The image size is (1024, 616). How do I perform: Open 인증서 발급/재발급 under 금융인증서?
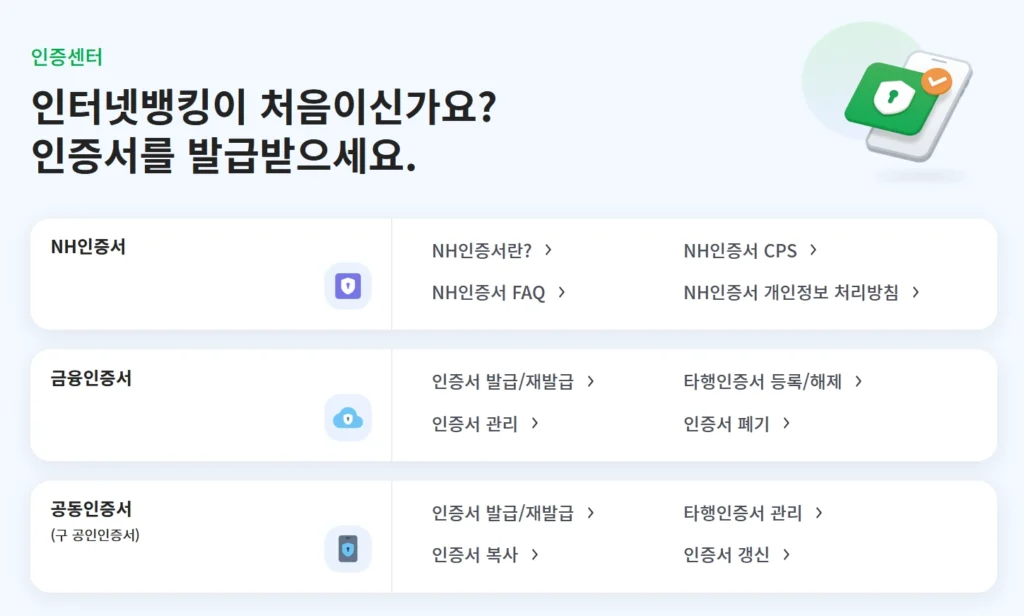(x=503, y=381)
